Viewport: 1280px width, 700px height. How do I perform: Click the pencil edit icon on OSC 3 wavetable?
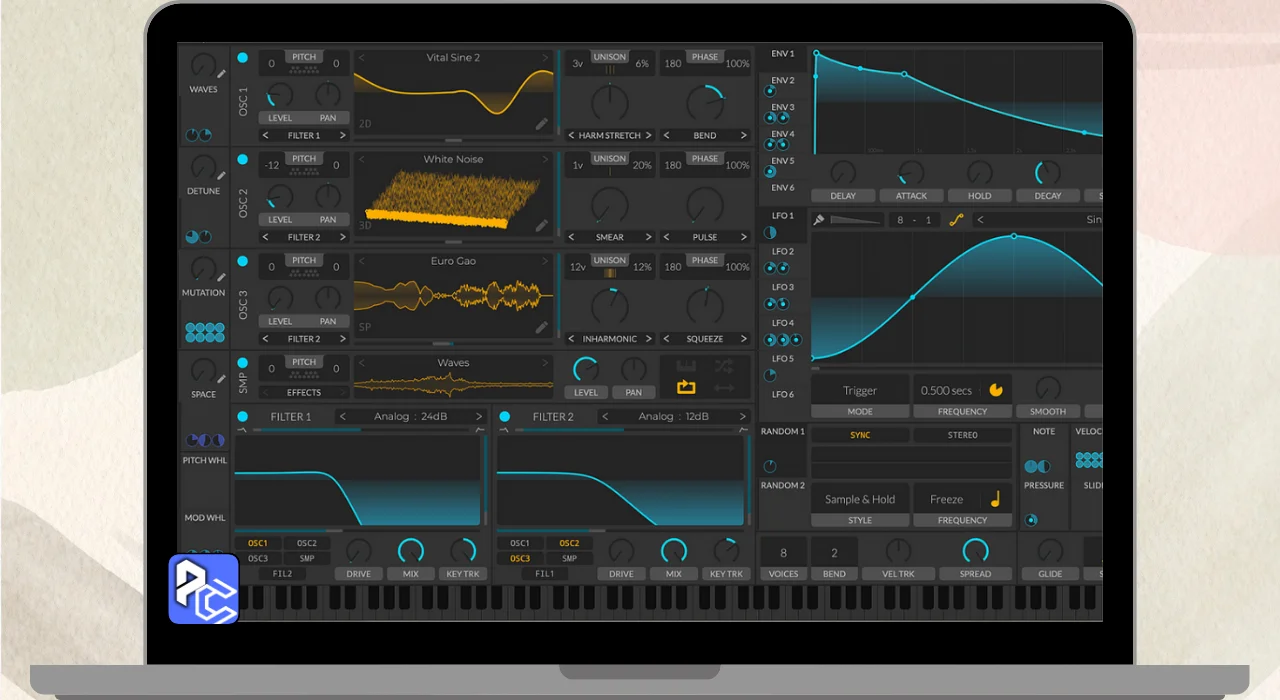pos(541,327)
